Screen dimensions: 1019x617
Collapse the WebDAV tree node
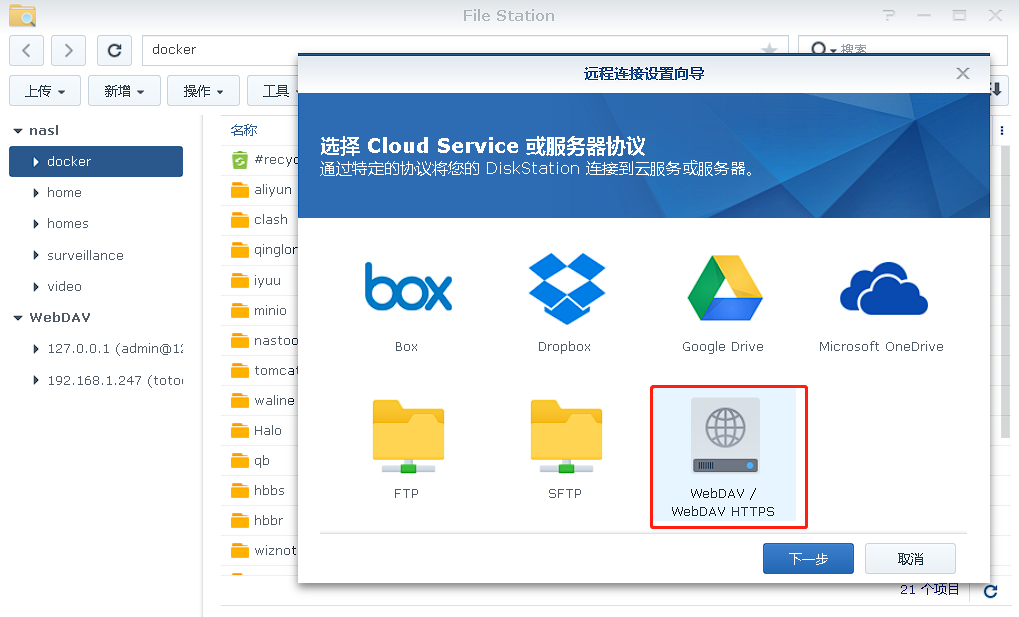pos(18,318)
